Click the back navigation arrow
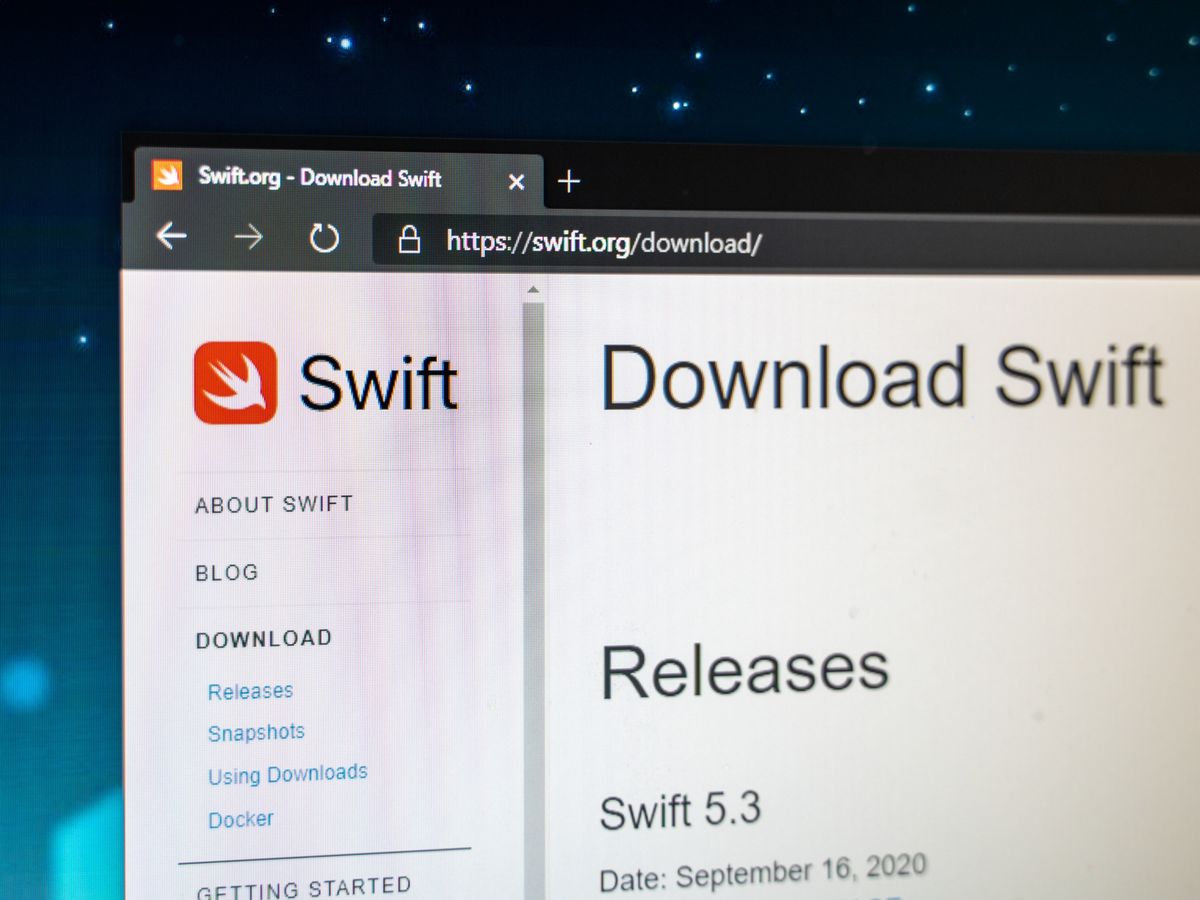Screen dimensions: 1200x900 [172, 236]
